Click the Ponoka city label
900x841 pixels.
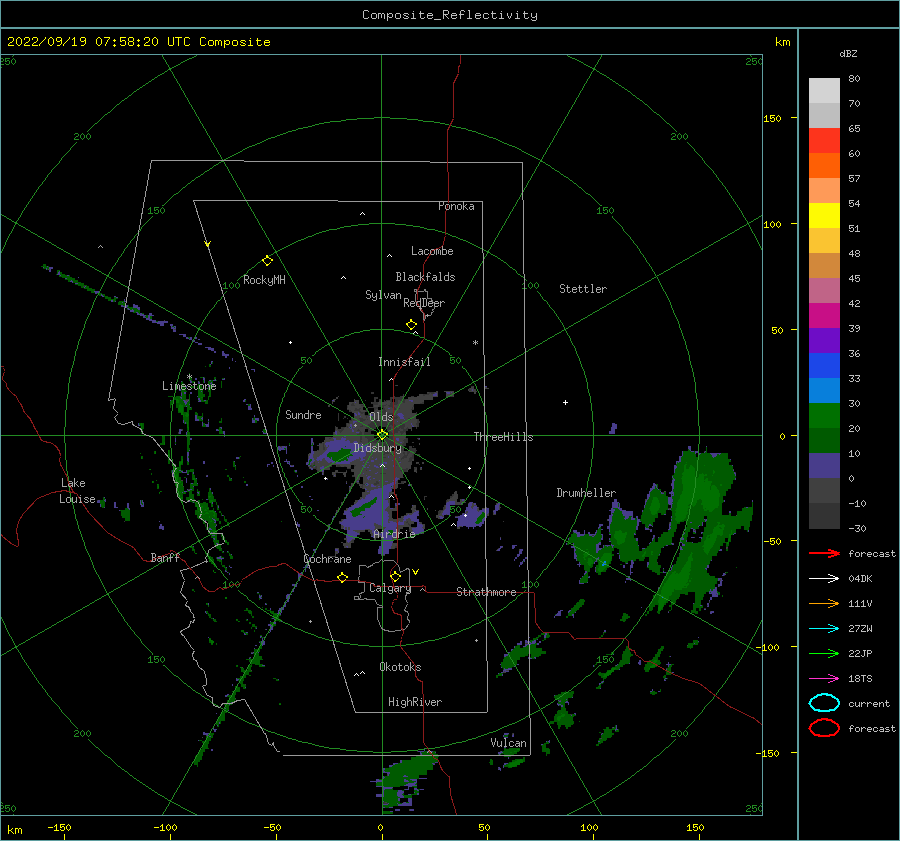pos(456,206)
